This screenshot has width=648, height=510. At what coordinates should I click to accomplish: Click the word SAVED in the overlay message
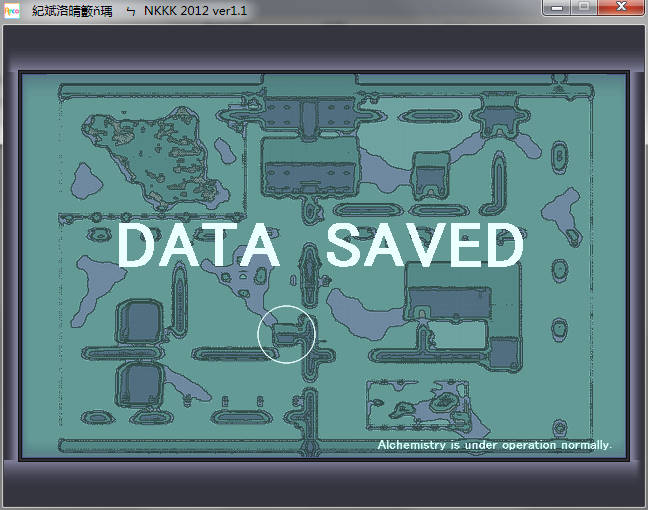(x=424, y=247)
